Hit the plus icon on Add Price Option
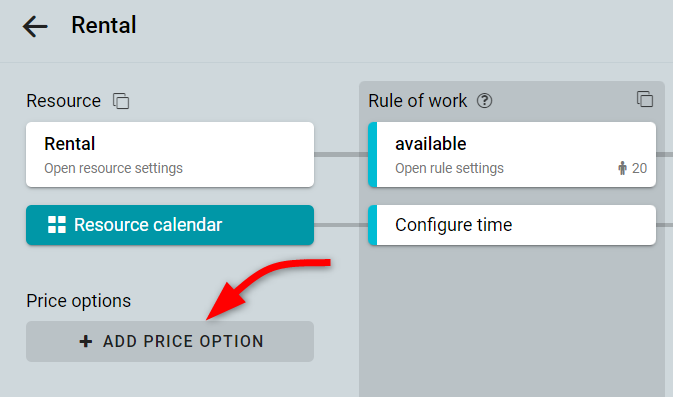 [x=86, y=341]
